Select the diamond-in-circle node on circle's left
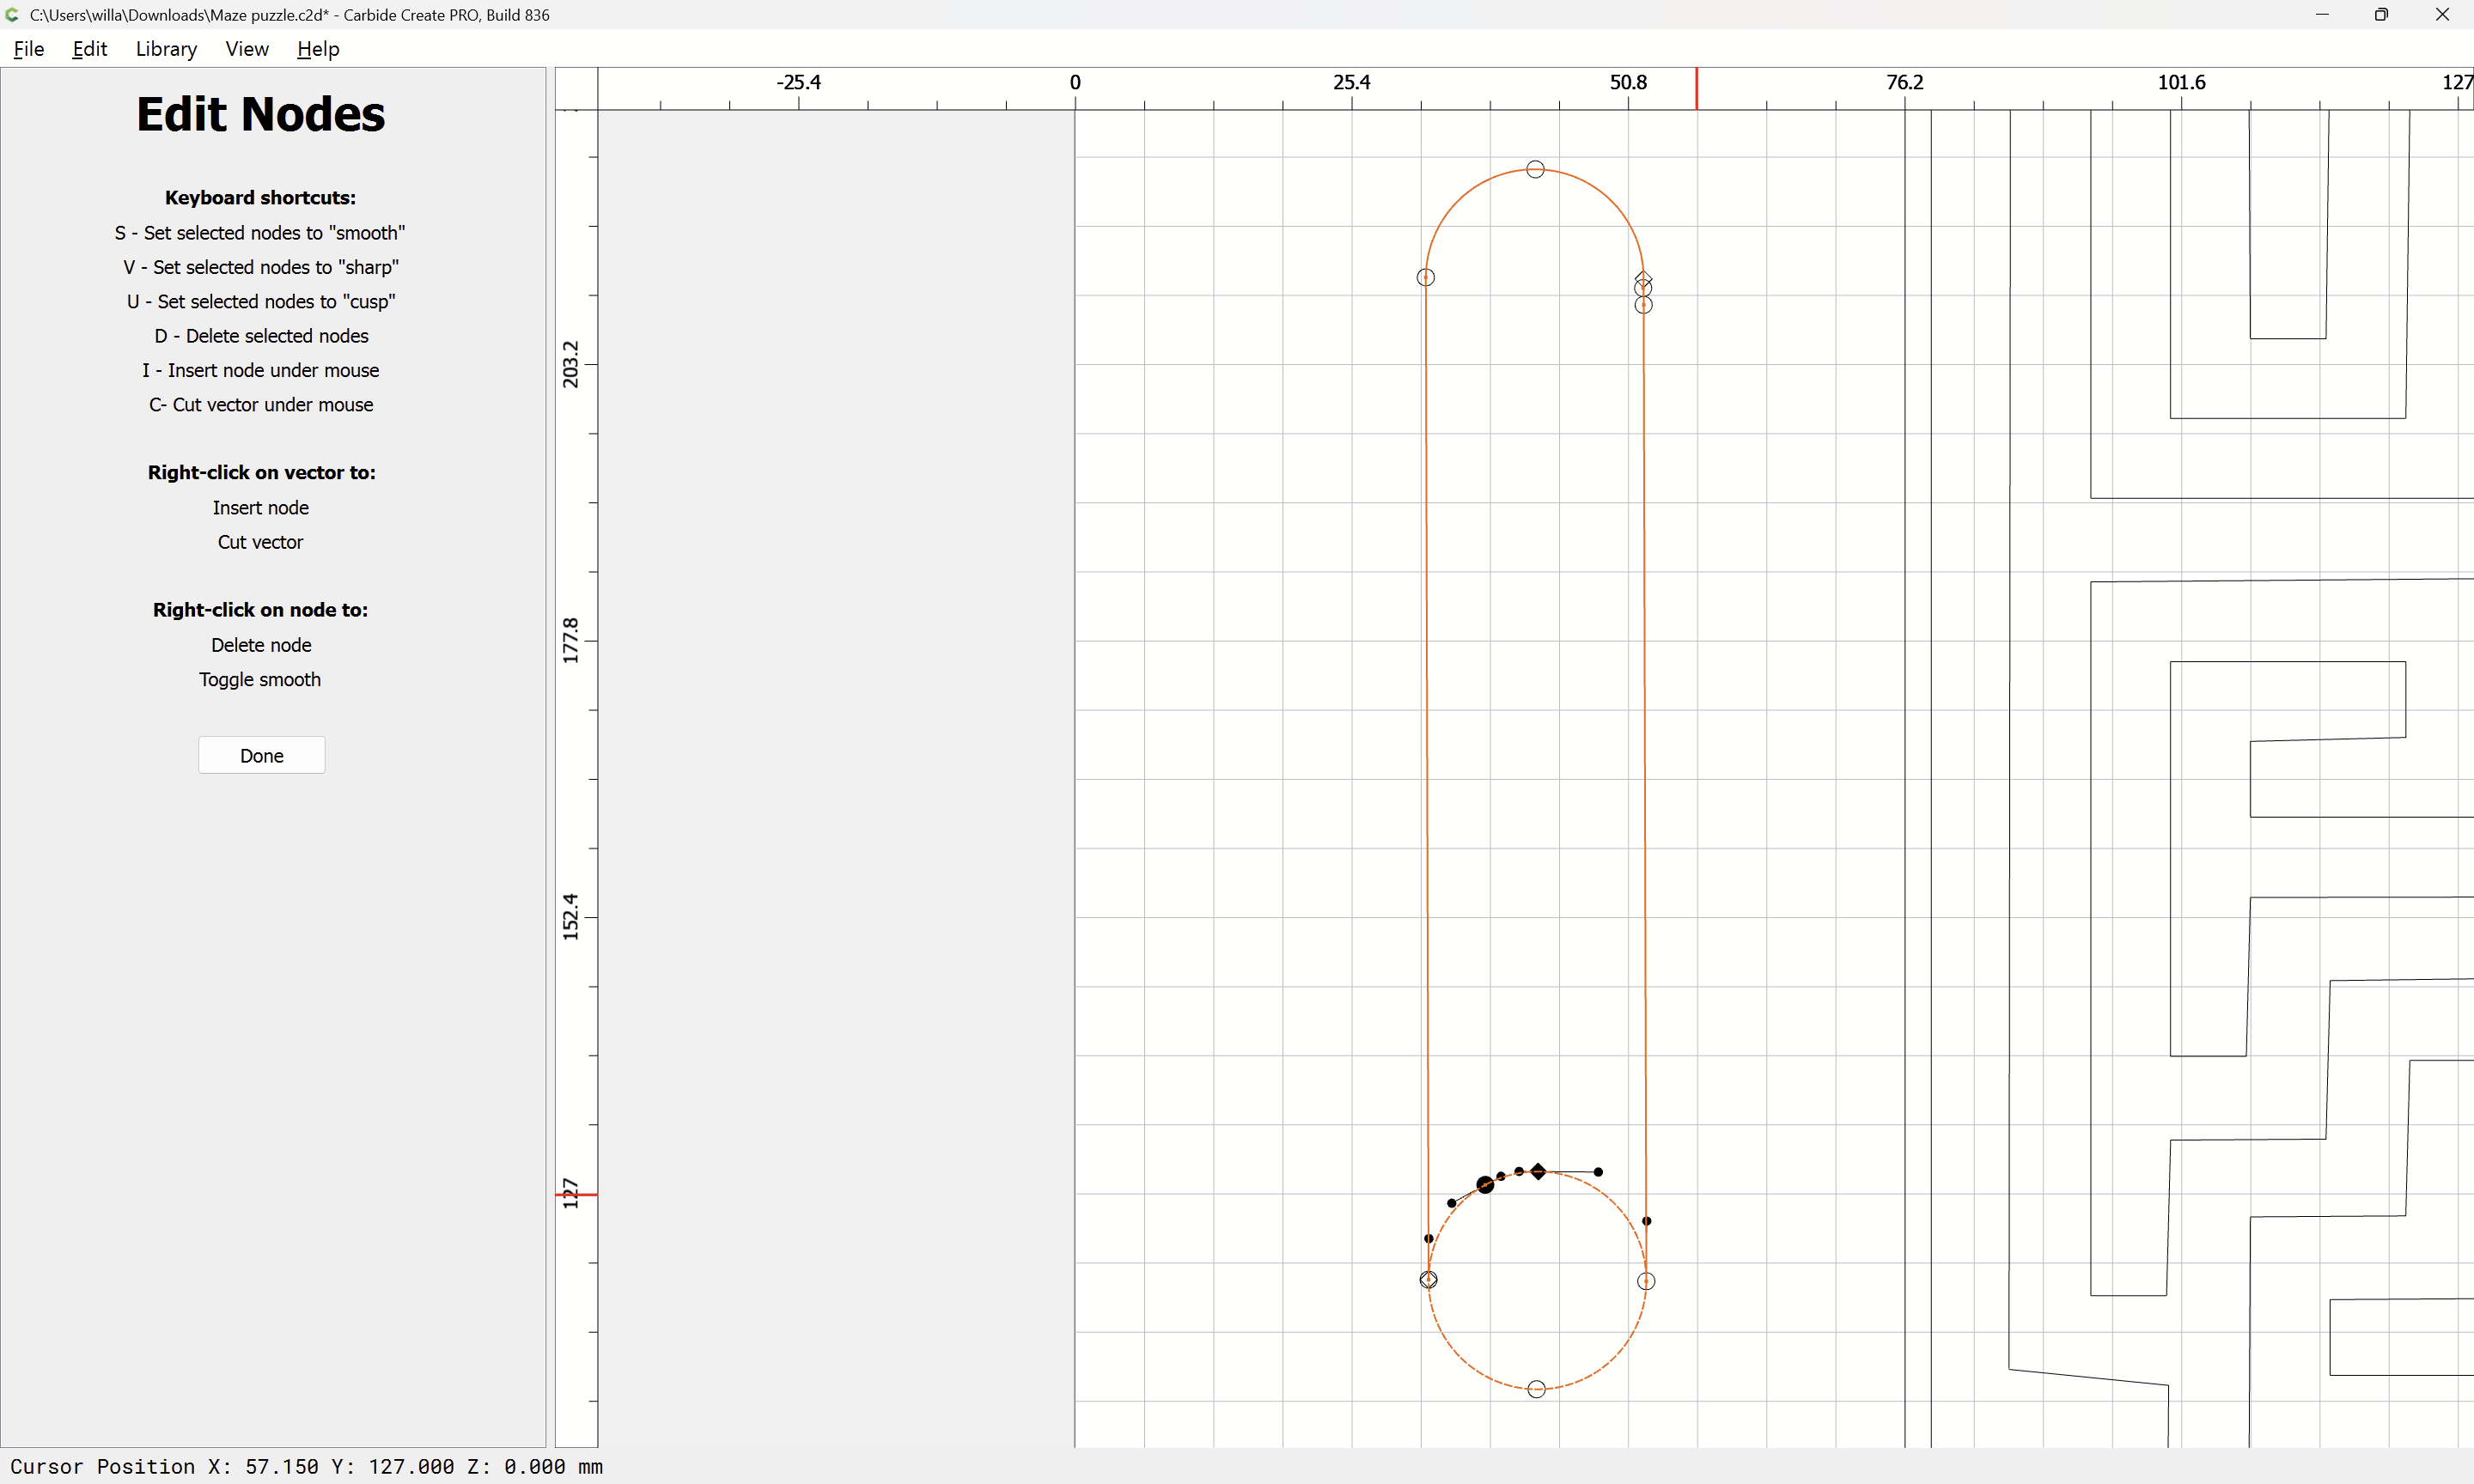 click(1428, 1279)
